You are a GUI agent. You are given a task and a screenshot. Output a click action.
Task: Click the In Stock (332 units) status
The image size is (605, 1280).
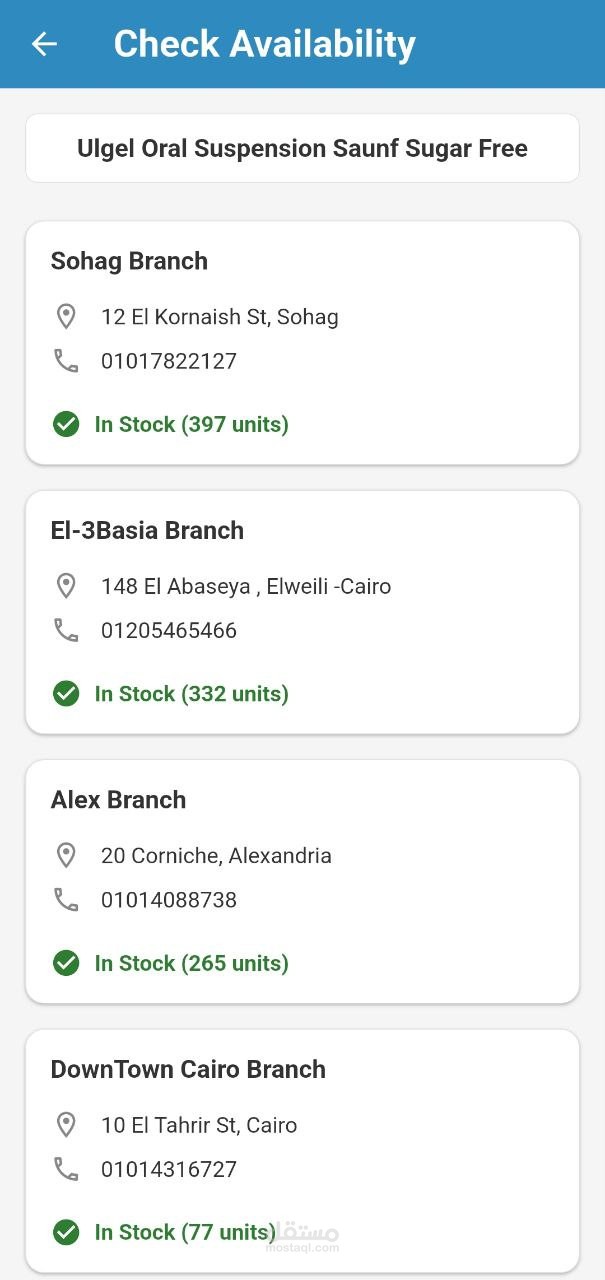191,694
